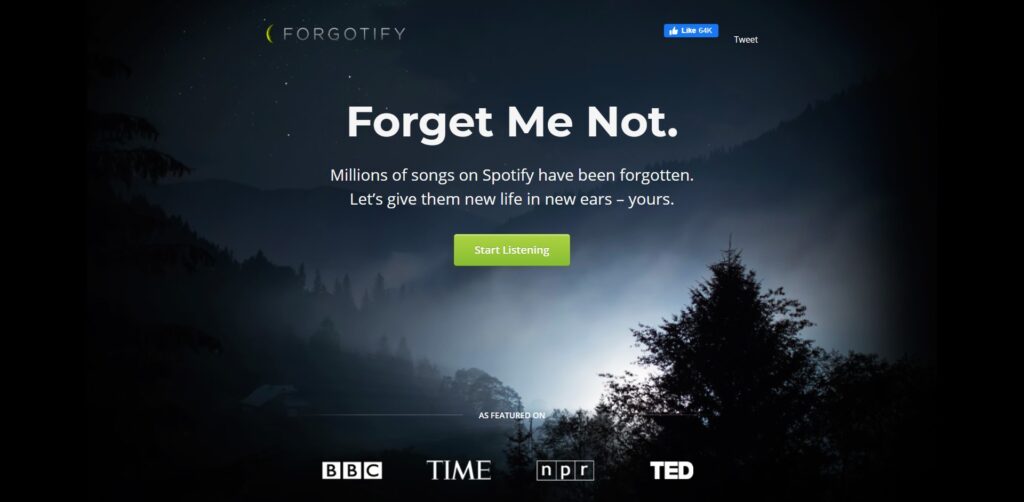Click the AS FEATURED ON label
The height and width of the screenshot is (502, 1024).
click(512, 415)
